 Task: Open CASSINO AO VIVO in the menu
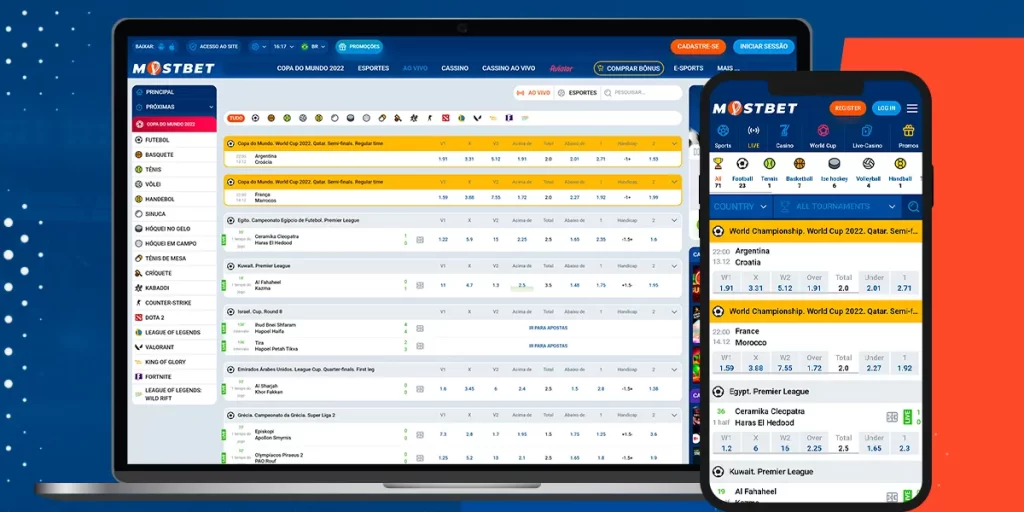tap(509, 68)
